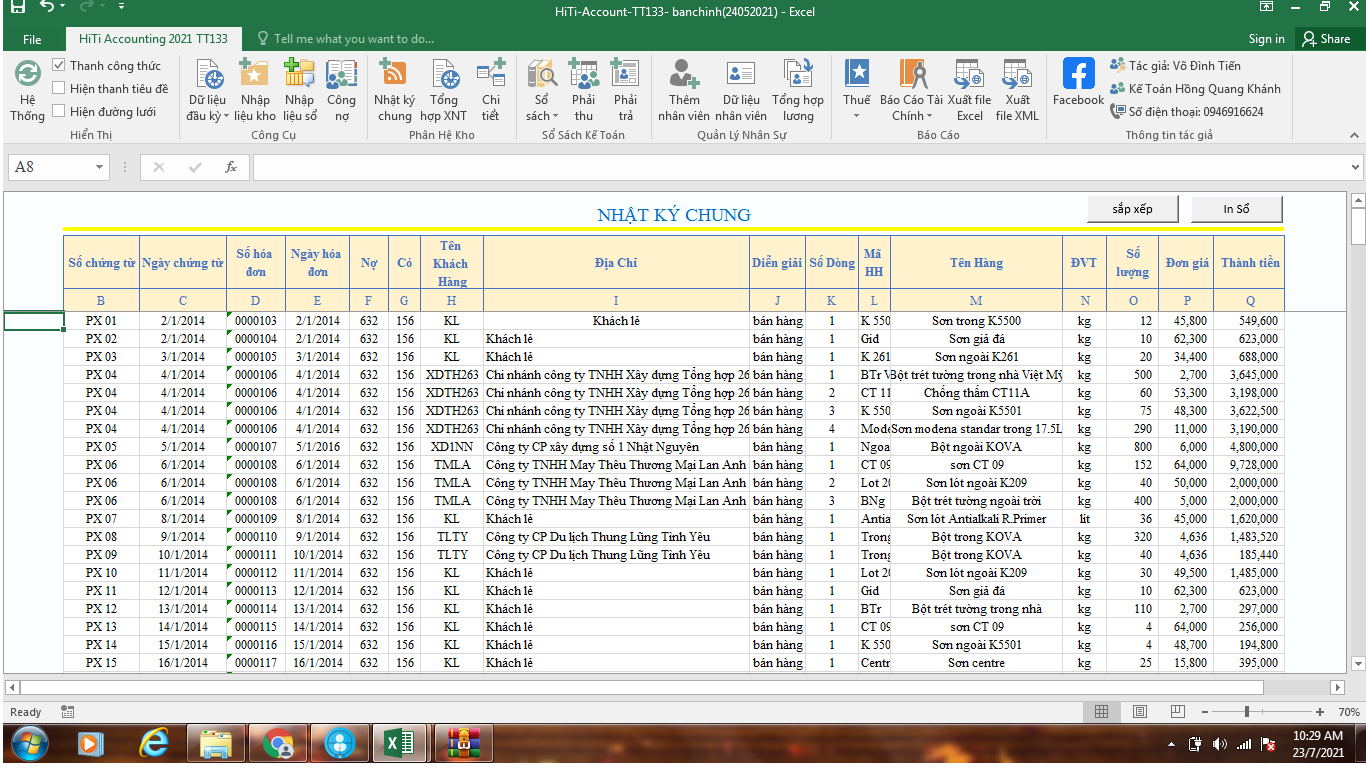Viewport: 1366px width, 768px height.
Task: Click the Hệ Thống refresh icon
Action: tap(27, 74)
